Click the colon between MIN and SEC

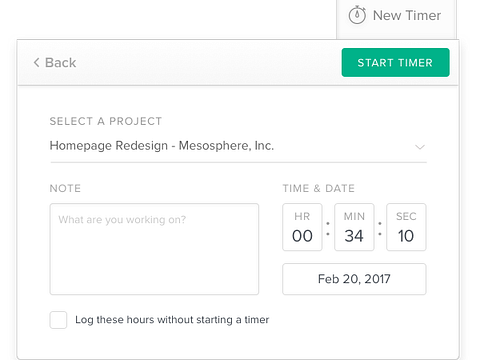pyautogui.click(x=380, y=229)
